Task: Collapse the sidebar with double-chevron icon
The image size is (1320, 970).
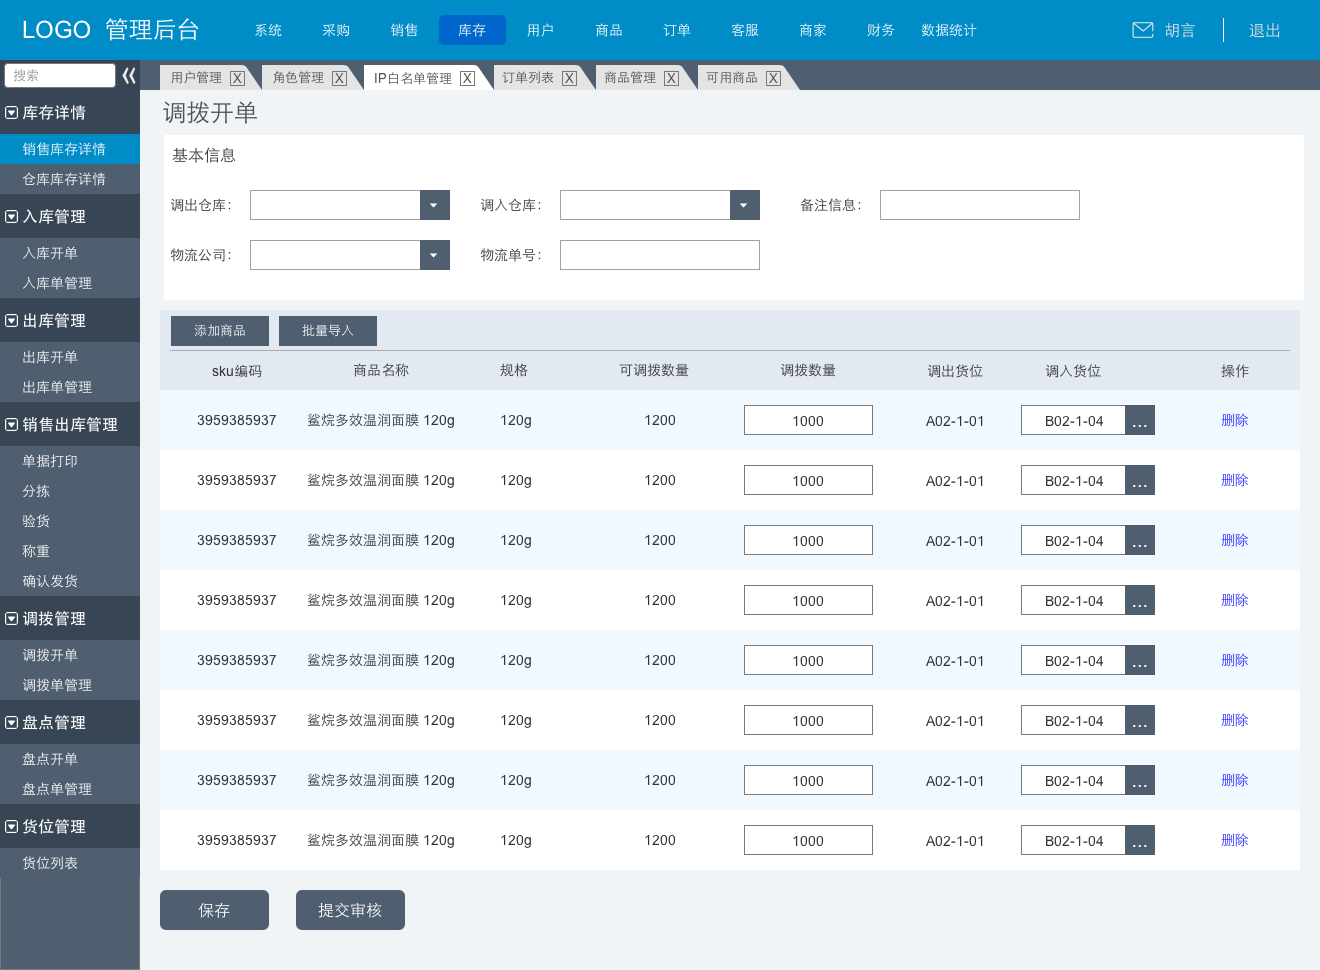Action: (x=129, y=75)
